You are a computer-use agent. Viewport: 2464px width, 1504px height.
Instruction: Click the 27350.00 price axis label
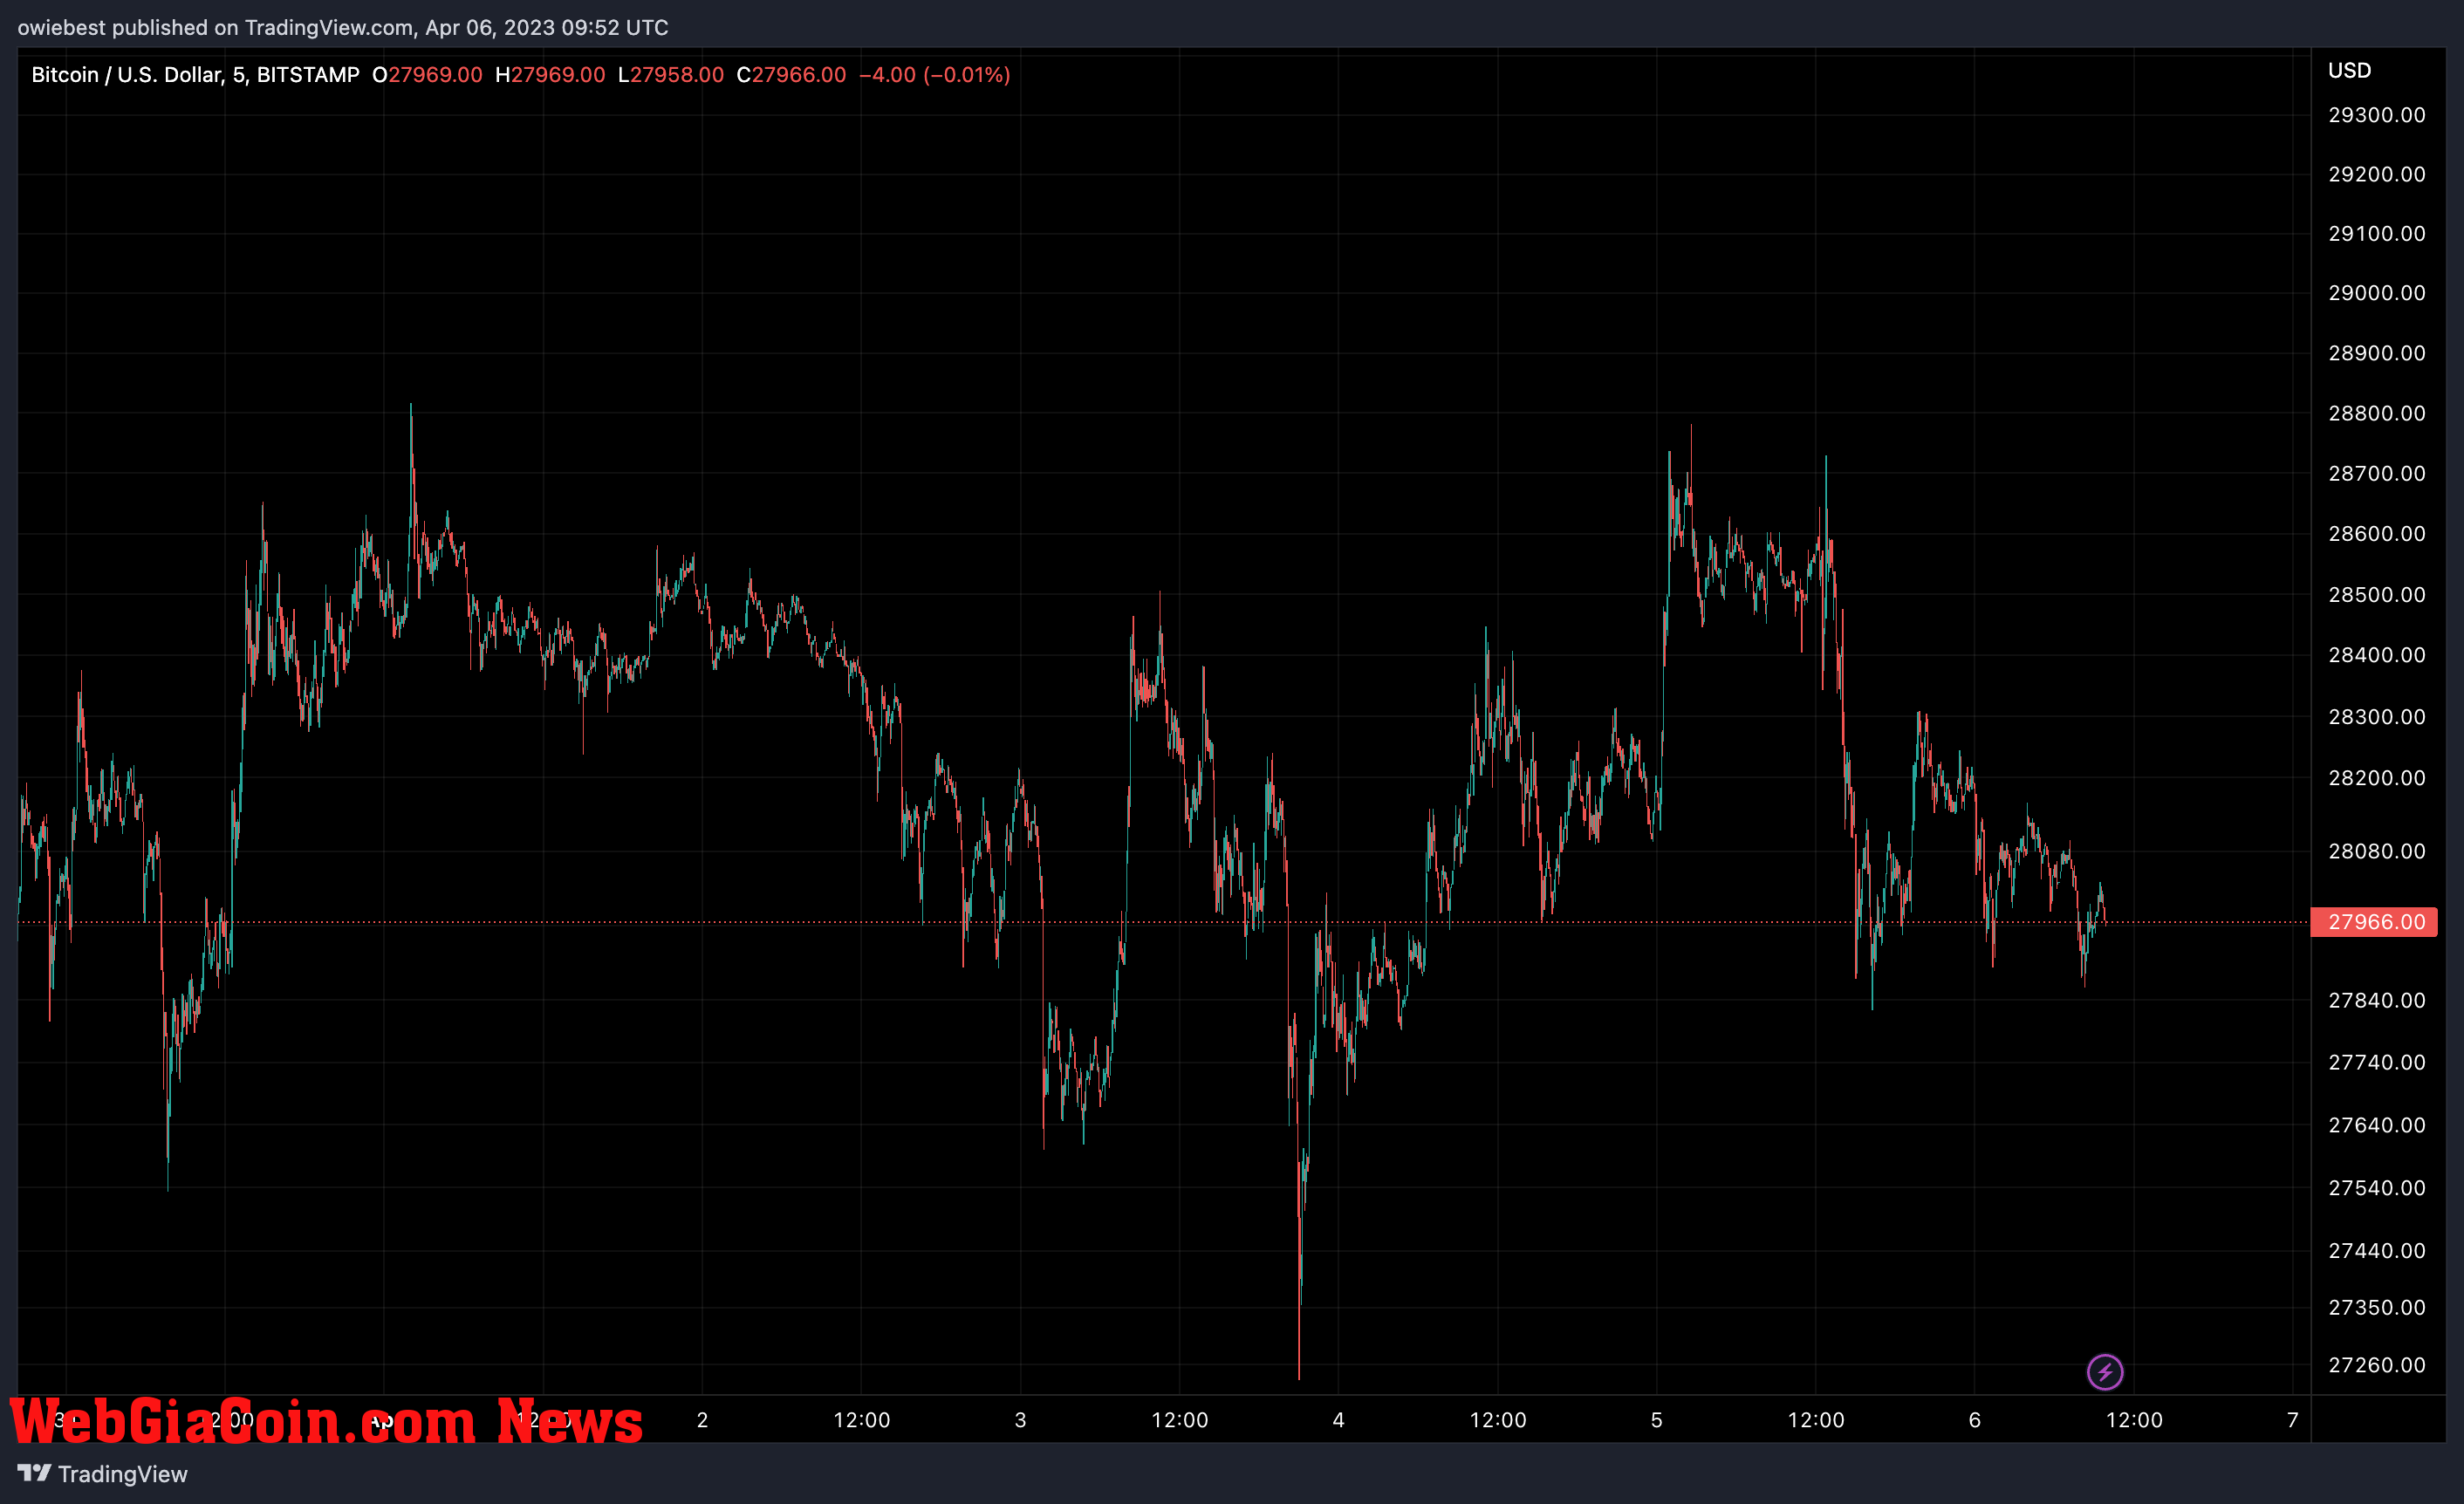[x=2377, y=1307]
